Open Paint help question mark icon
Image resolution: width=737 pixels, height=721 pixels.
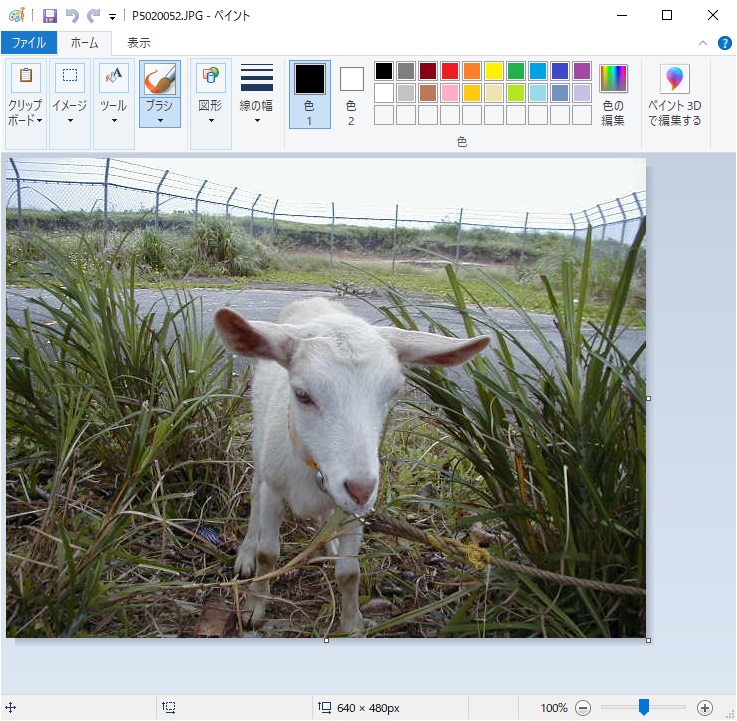(x=724, y=43)
